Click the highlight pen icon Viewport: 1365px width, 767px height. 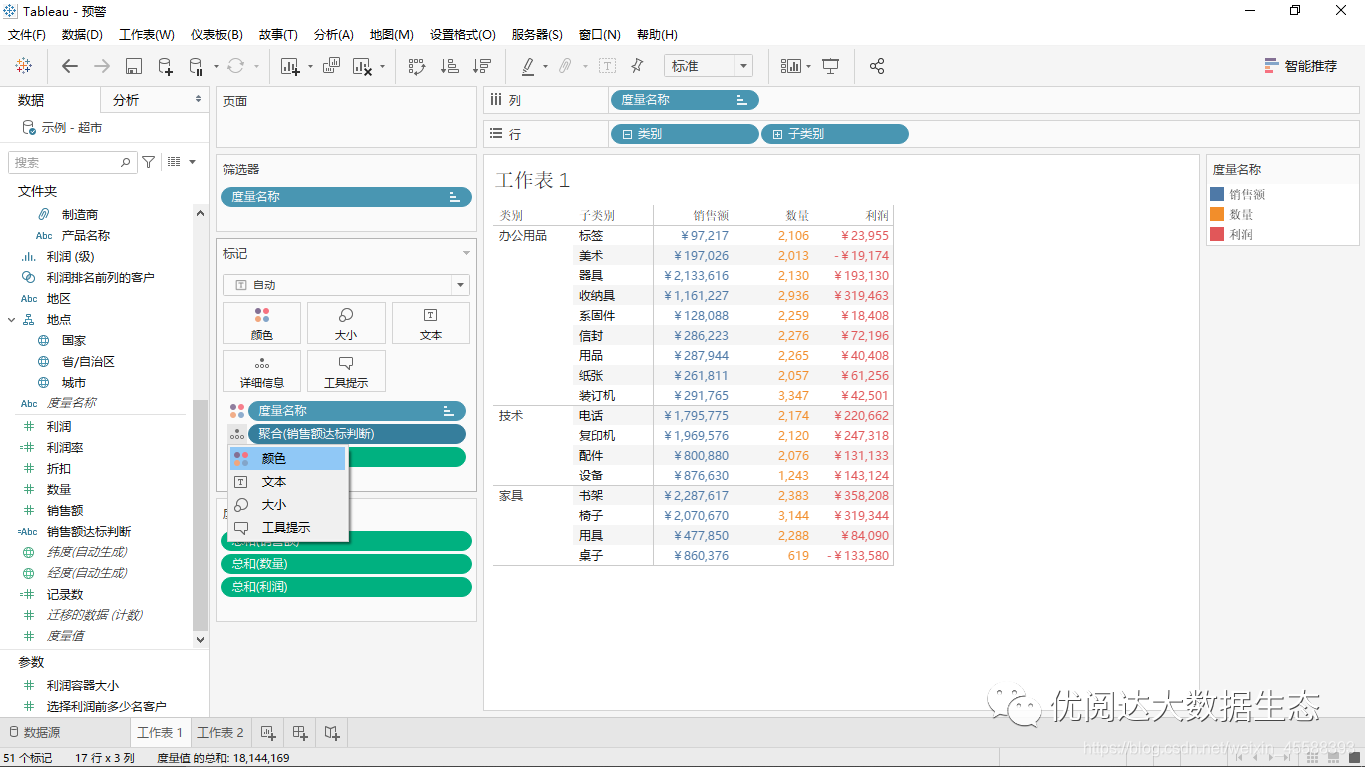tap(528, 66)
